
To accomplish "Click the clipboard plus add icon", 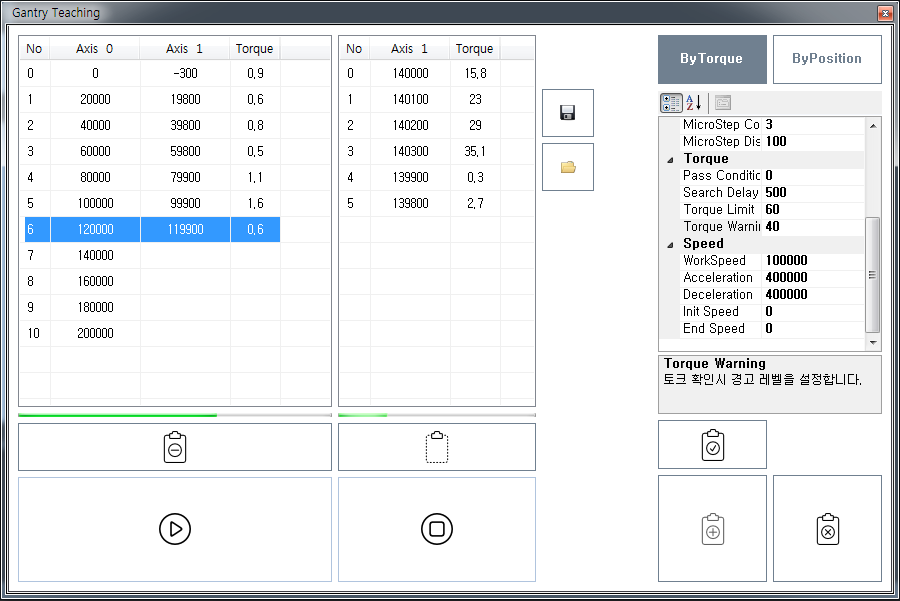I will tap(712, 529).
